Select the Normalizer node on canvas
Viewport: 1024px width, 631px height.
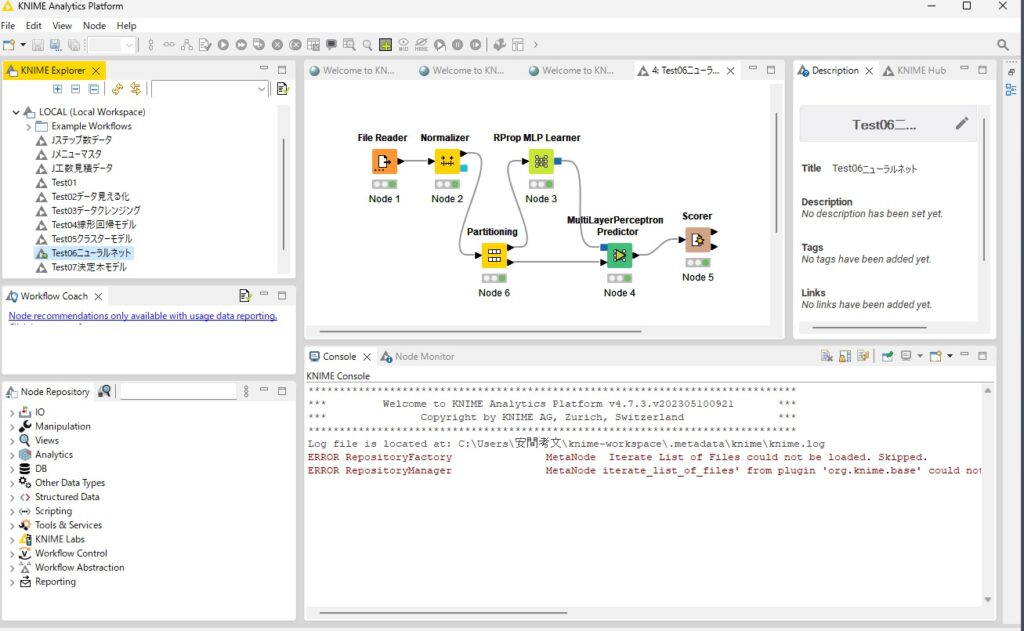[446, 161]
